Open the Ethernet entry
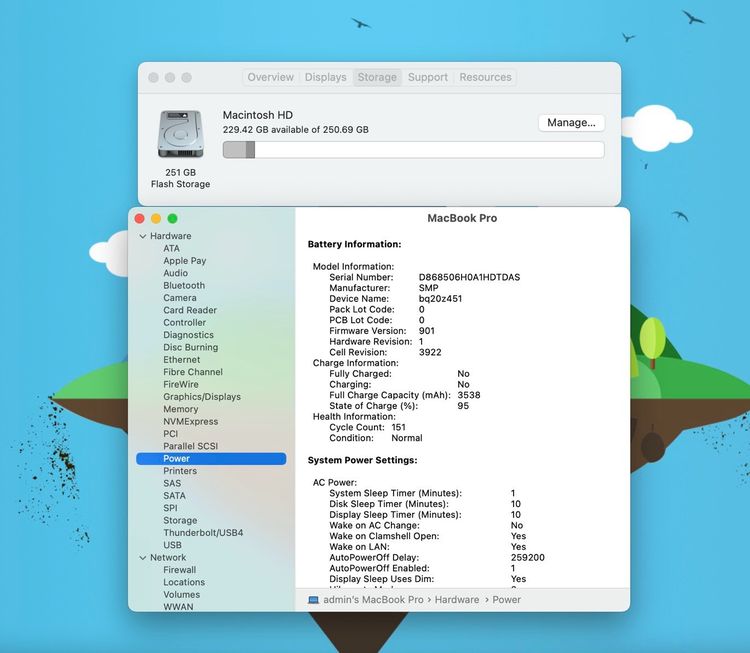The height and width of the screenshot is (653, 750). click(182, 360)
